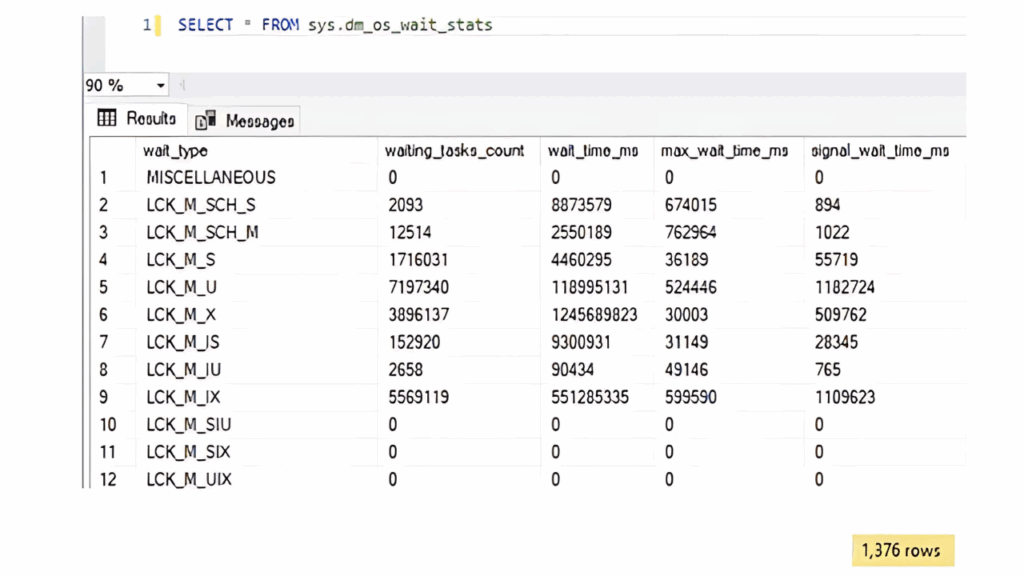Click the grid icon on the Results tab
The width and height of the screenshot is (1024, 576).
[x=107, y=119]
